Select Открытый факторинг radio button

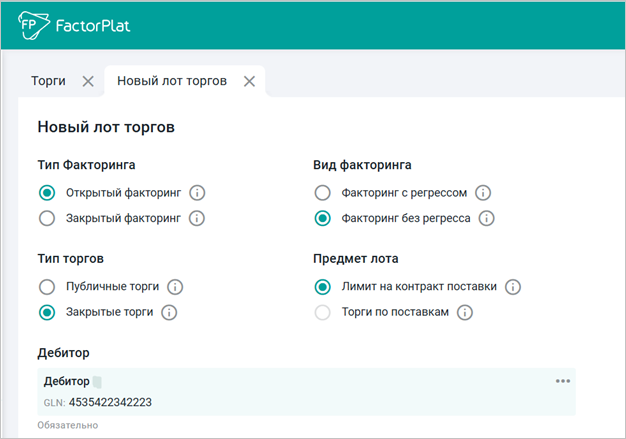[x=45, y=193]
